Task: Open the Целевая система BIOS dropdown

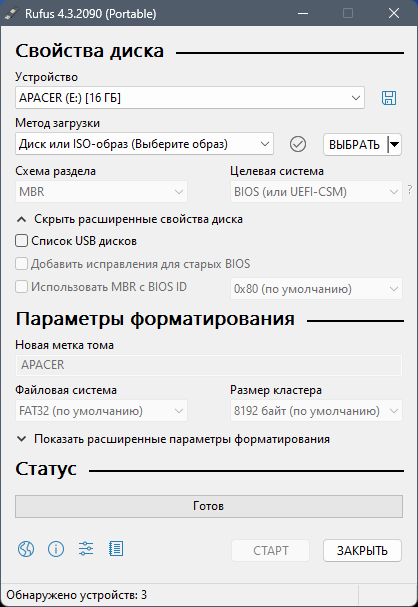Action: (316, 192)
